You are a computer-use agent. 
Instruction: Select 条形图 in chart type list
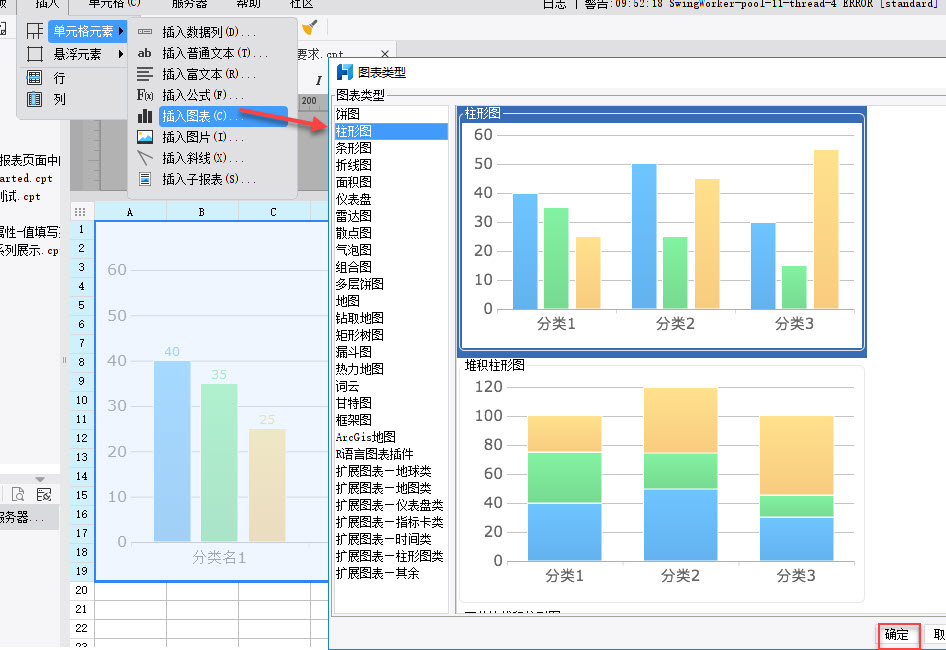tap(391, 148)
